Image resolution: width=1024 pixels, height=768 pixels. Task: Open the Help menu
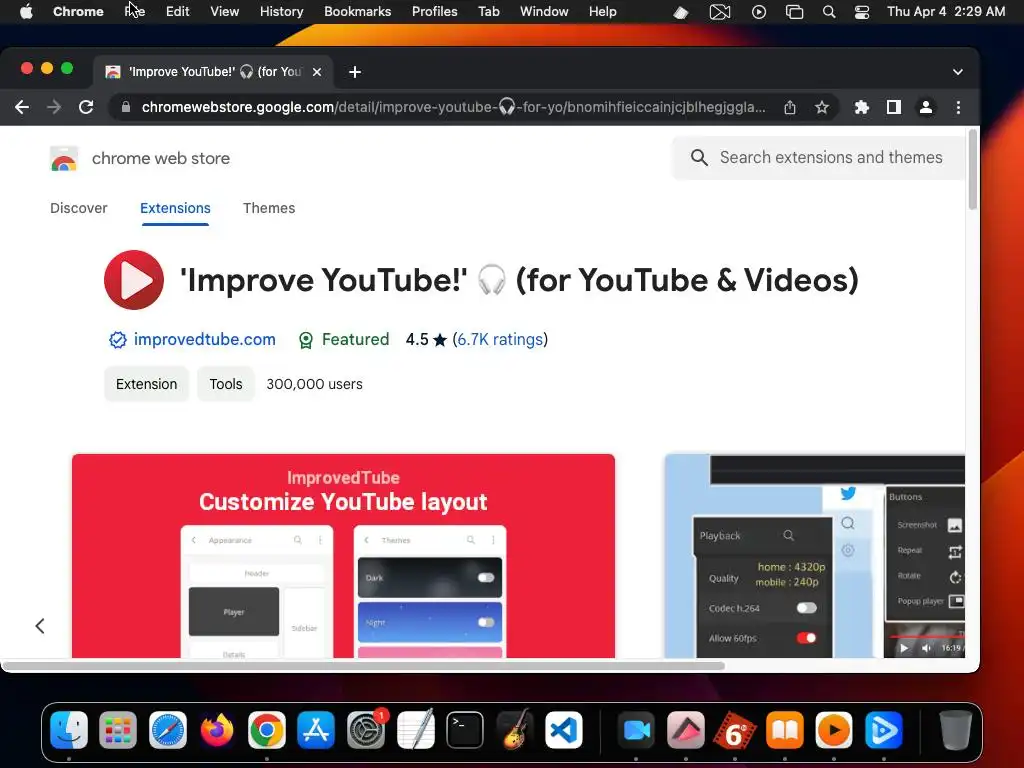pos(602,11)
